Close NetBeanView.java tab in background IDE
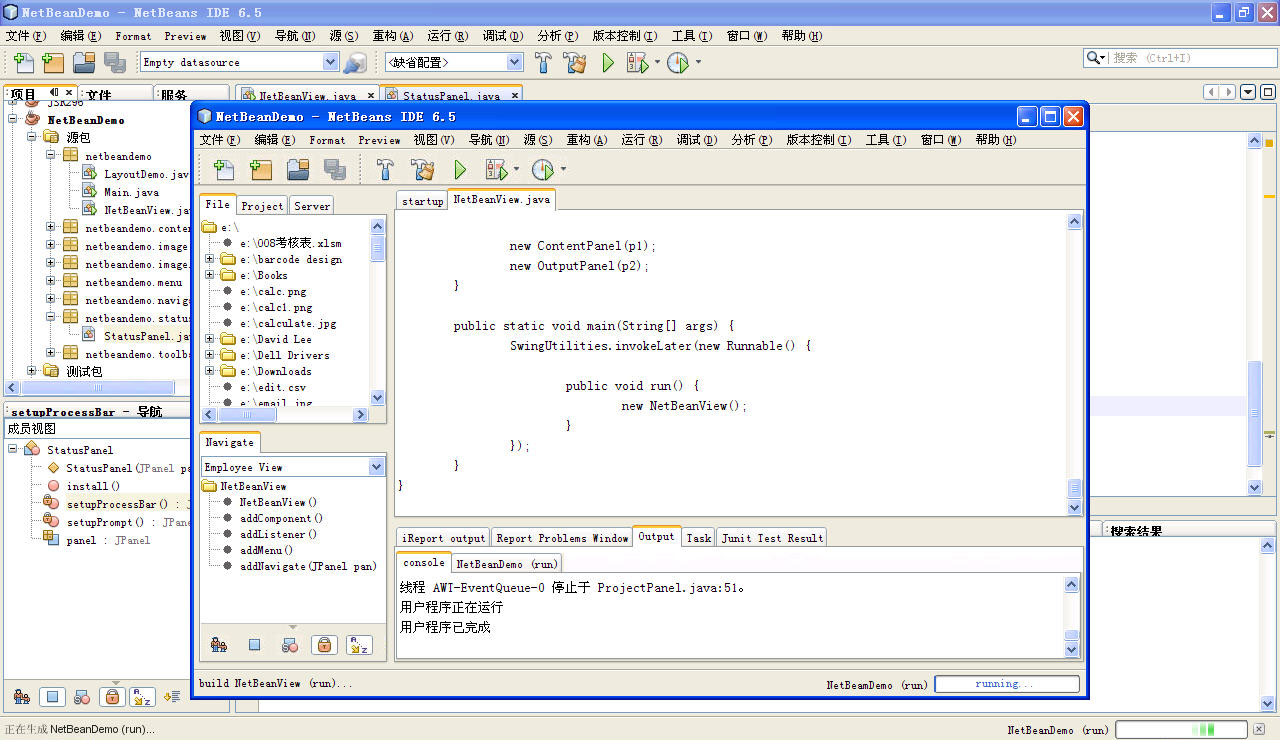The width and height of the screenshot is (1280, 746). [370, 96]
